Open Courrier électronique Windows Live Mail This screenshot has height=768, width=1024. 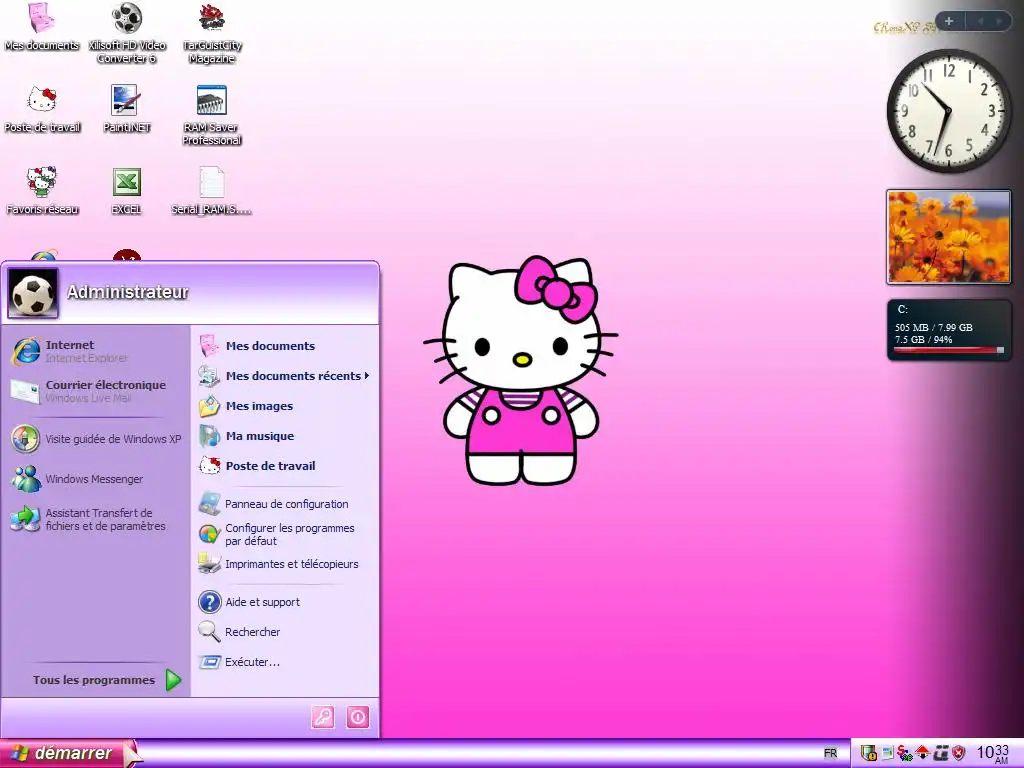(95, 391)
